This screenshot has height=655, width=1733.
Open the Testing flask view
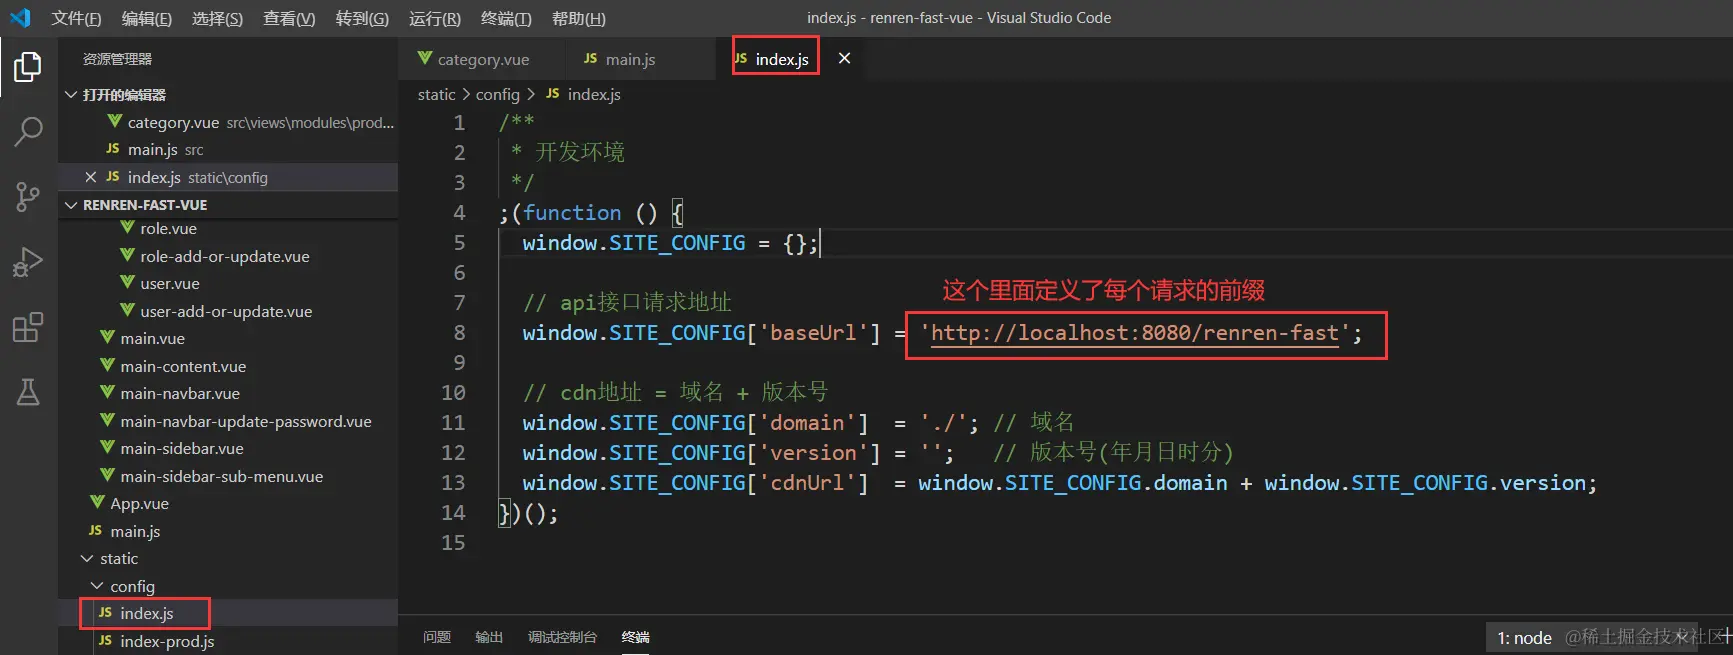click(x=28, y=392)
